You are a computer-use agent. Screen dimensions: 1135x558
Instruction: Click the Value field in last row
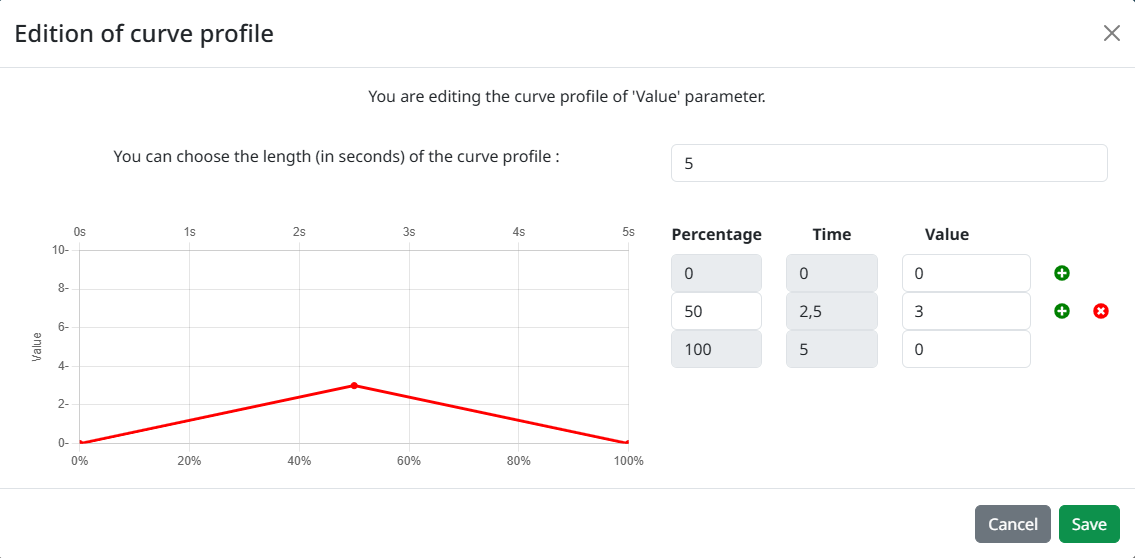tap(966, 350)
